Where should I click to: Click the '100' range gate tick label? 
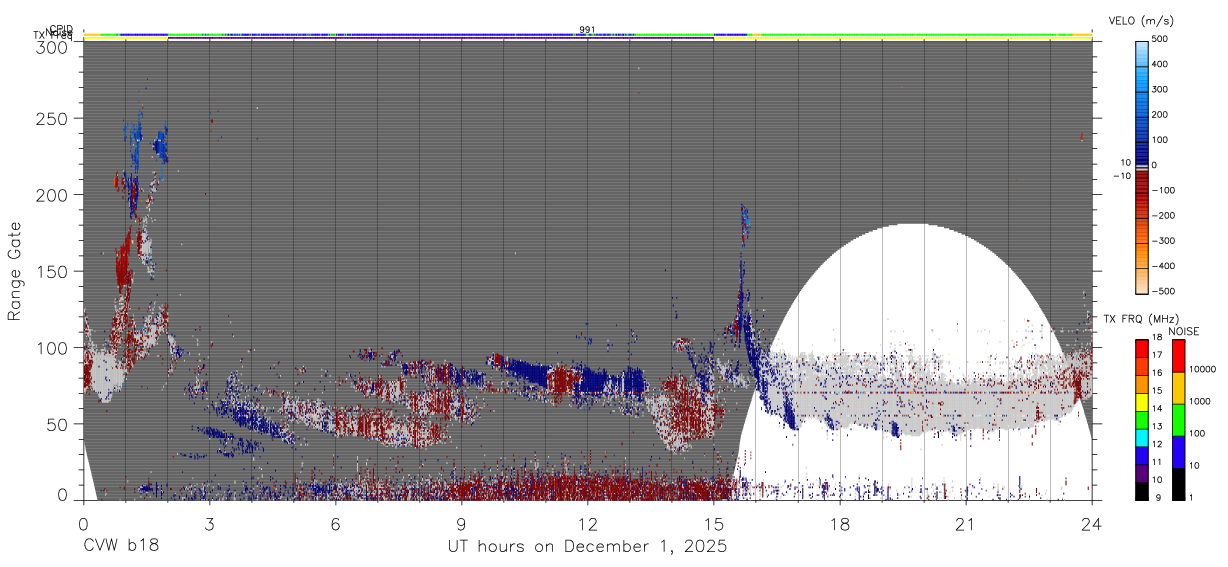(54, 347)
